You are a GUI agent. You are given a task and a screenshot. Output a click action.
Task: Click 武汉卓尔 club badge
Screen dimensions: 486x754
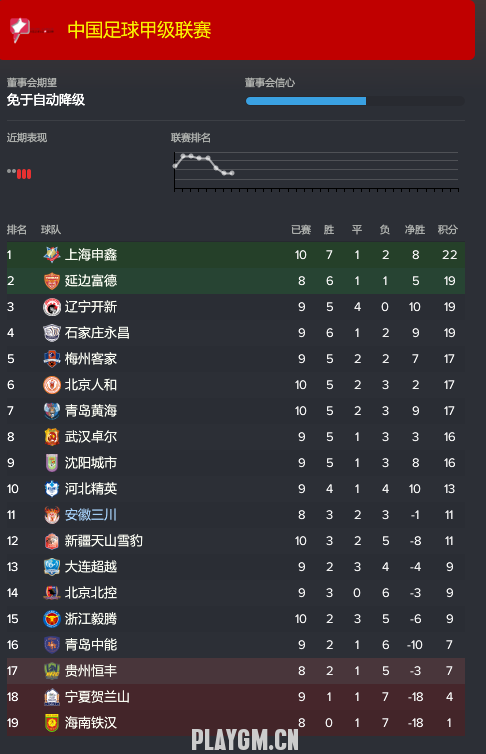click(x=51, y=437)
